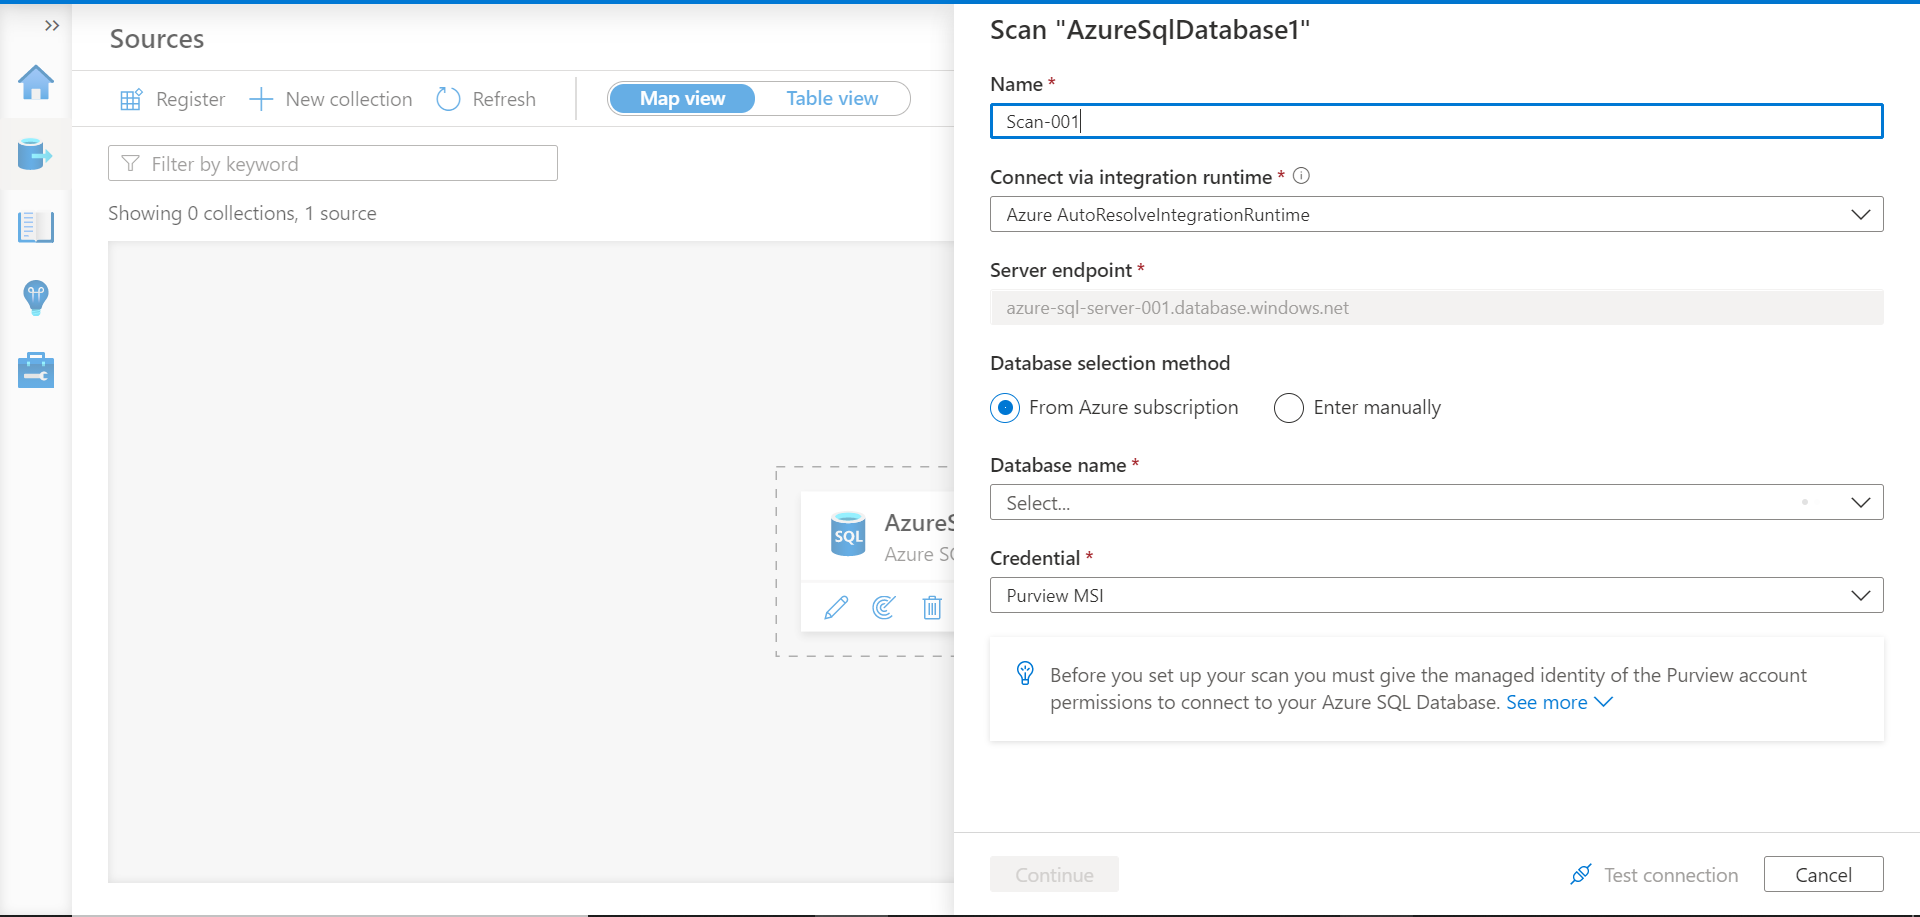This screenshot has height=917, width=1920.
Task: Click Test connection
Action: coord(1655,875)
